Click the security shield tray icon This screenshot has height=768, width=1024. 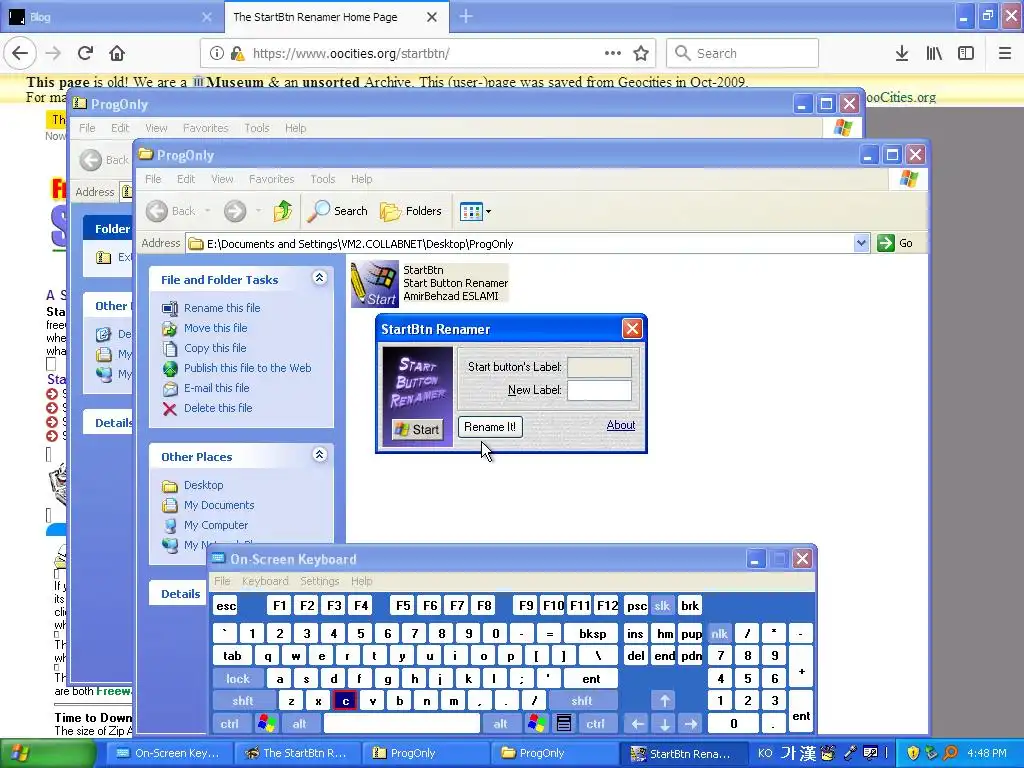coord(913,753)
